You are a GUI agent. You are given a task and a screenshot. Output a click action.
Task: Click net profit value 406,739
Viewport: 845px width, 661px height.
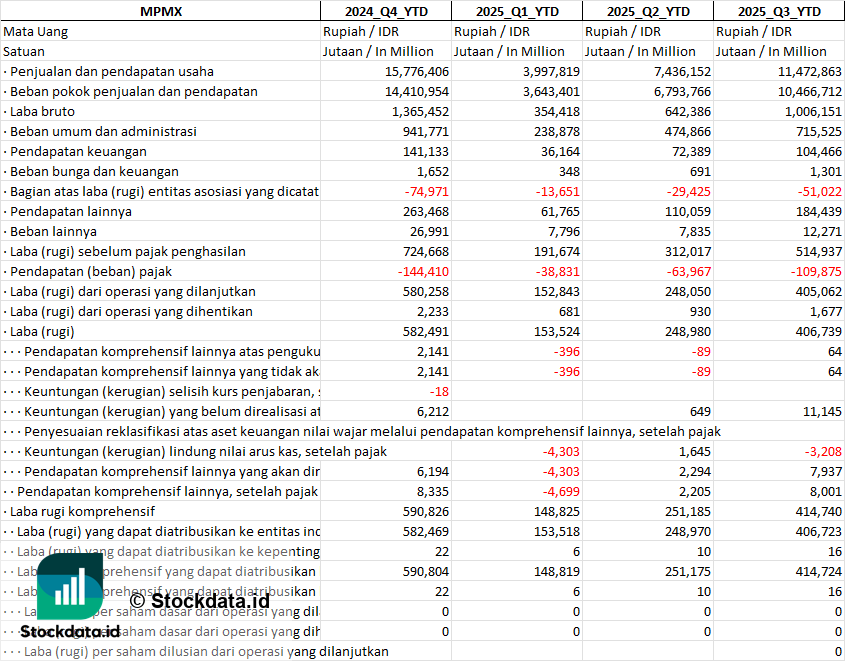(x=819, y=331)
